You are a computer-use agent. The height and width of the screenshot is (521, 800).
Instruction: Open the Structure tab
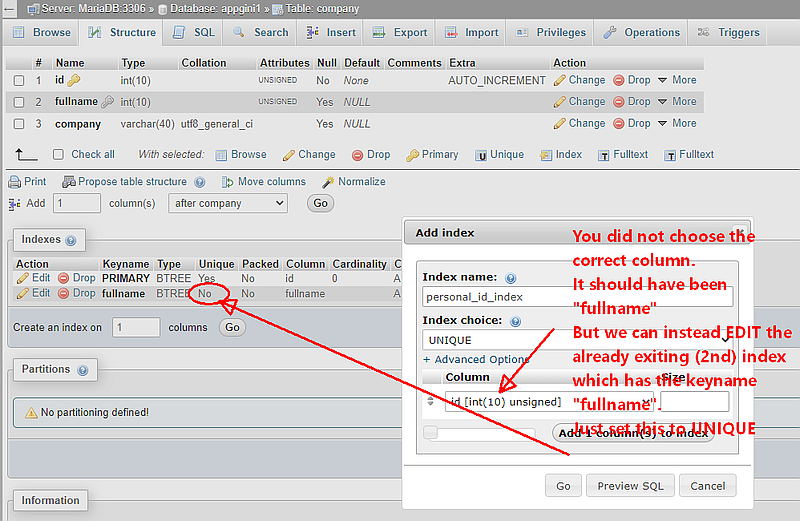(121, 33)
